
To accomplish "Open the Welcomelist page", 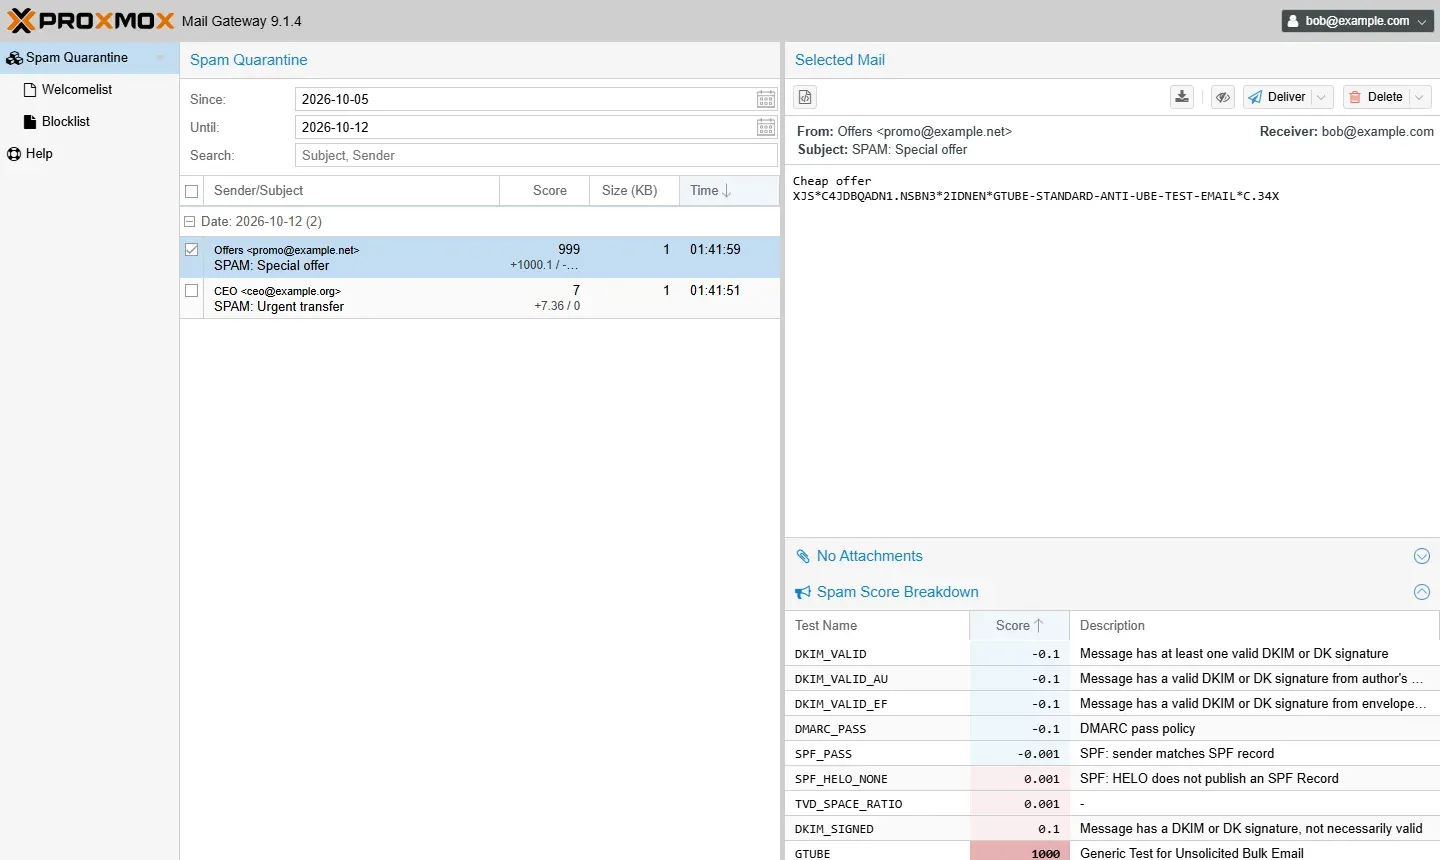I will tap(77, 90).
